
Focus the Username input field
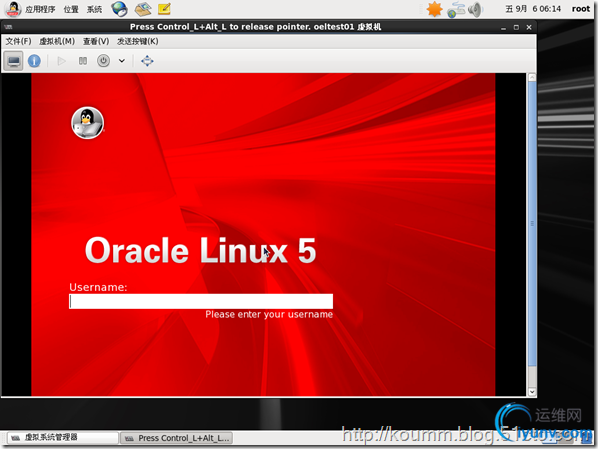[201, 301]
